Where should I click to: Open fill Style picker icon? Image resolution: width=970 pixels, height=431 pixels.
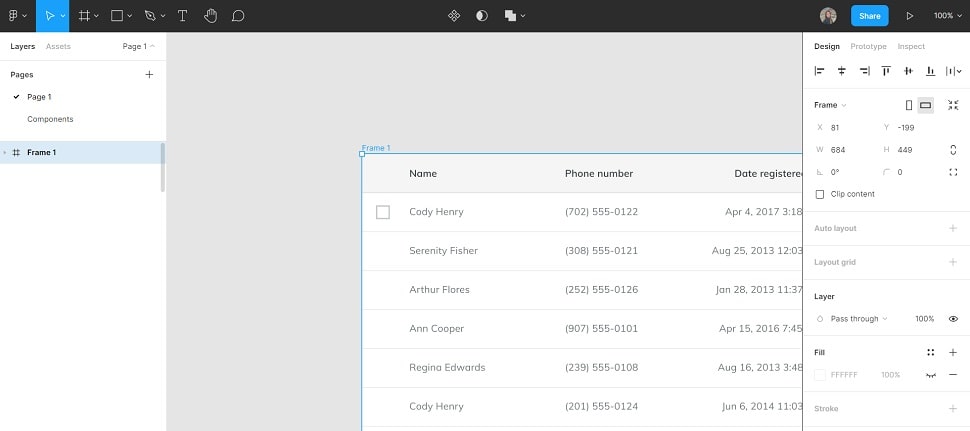pos(930,352)
